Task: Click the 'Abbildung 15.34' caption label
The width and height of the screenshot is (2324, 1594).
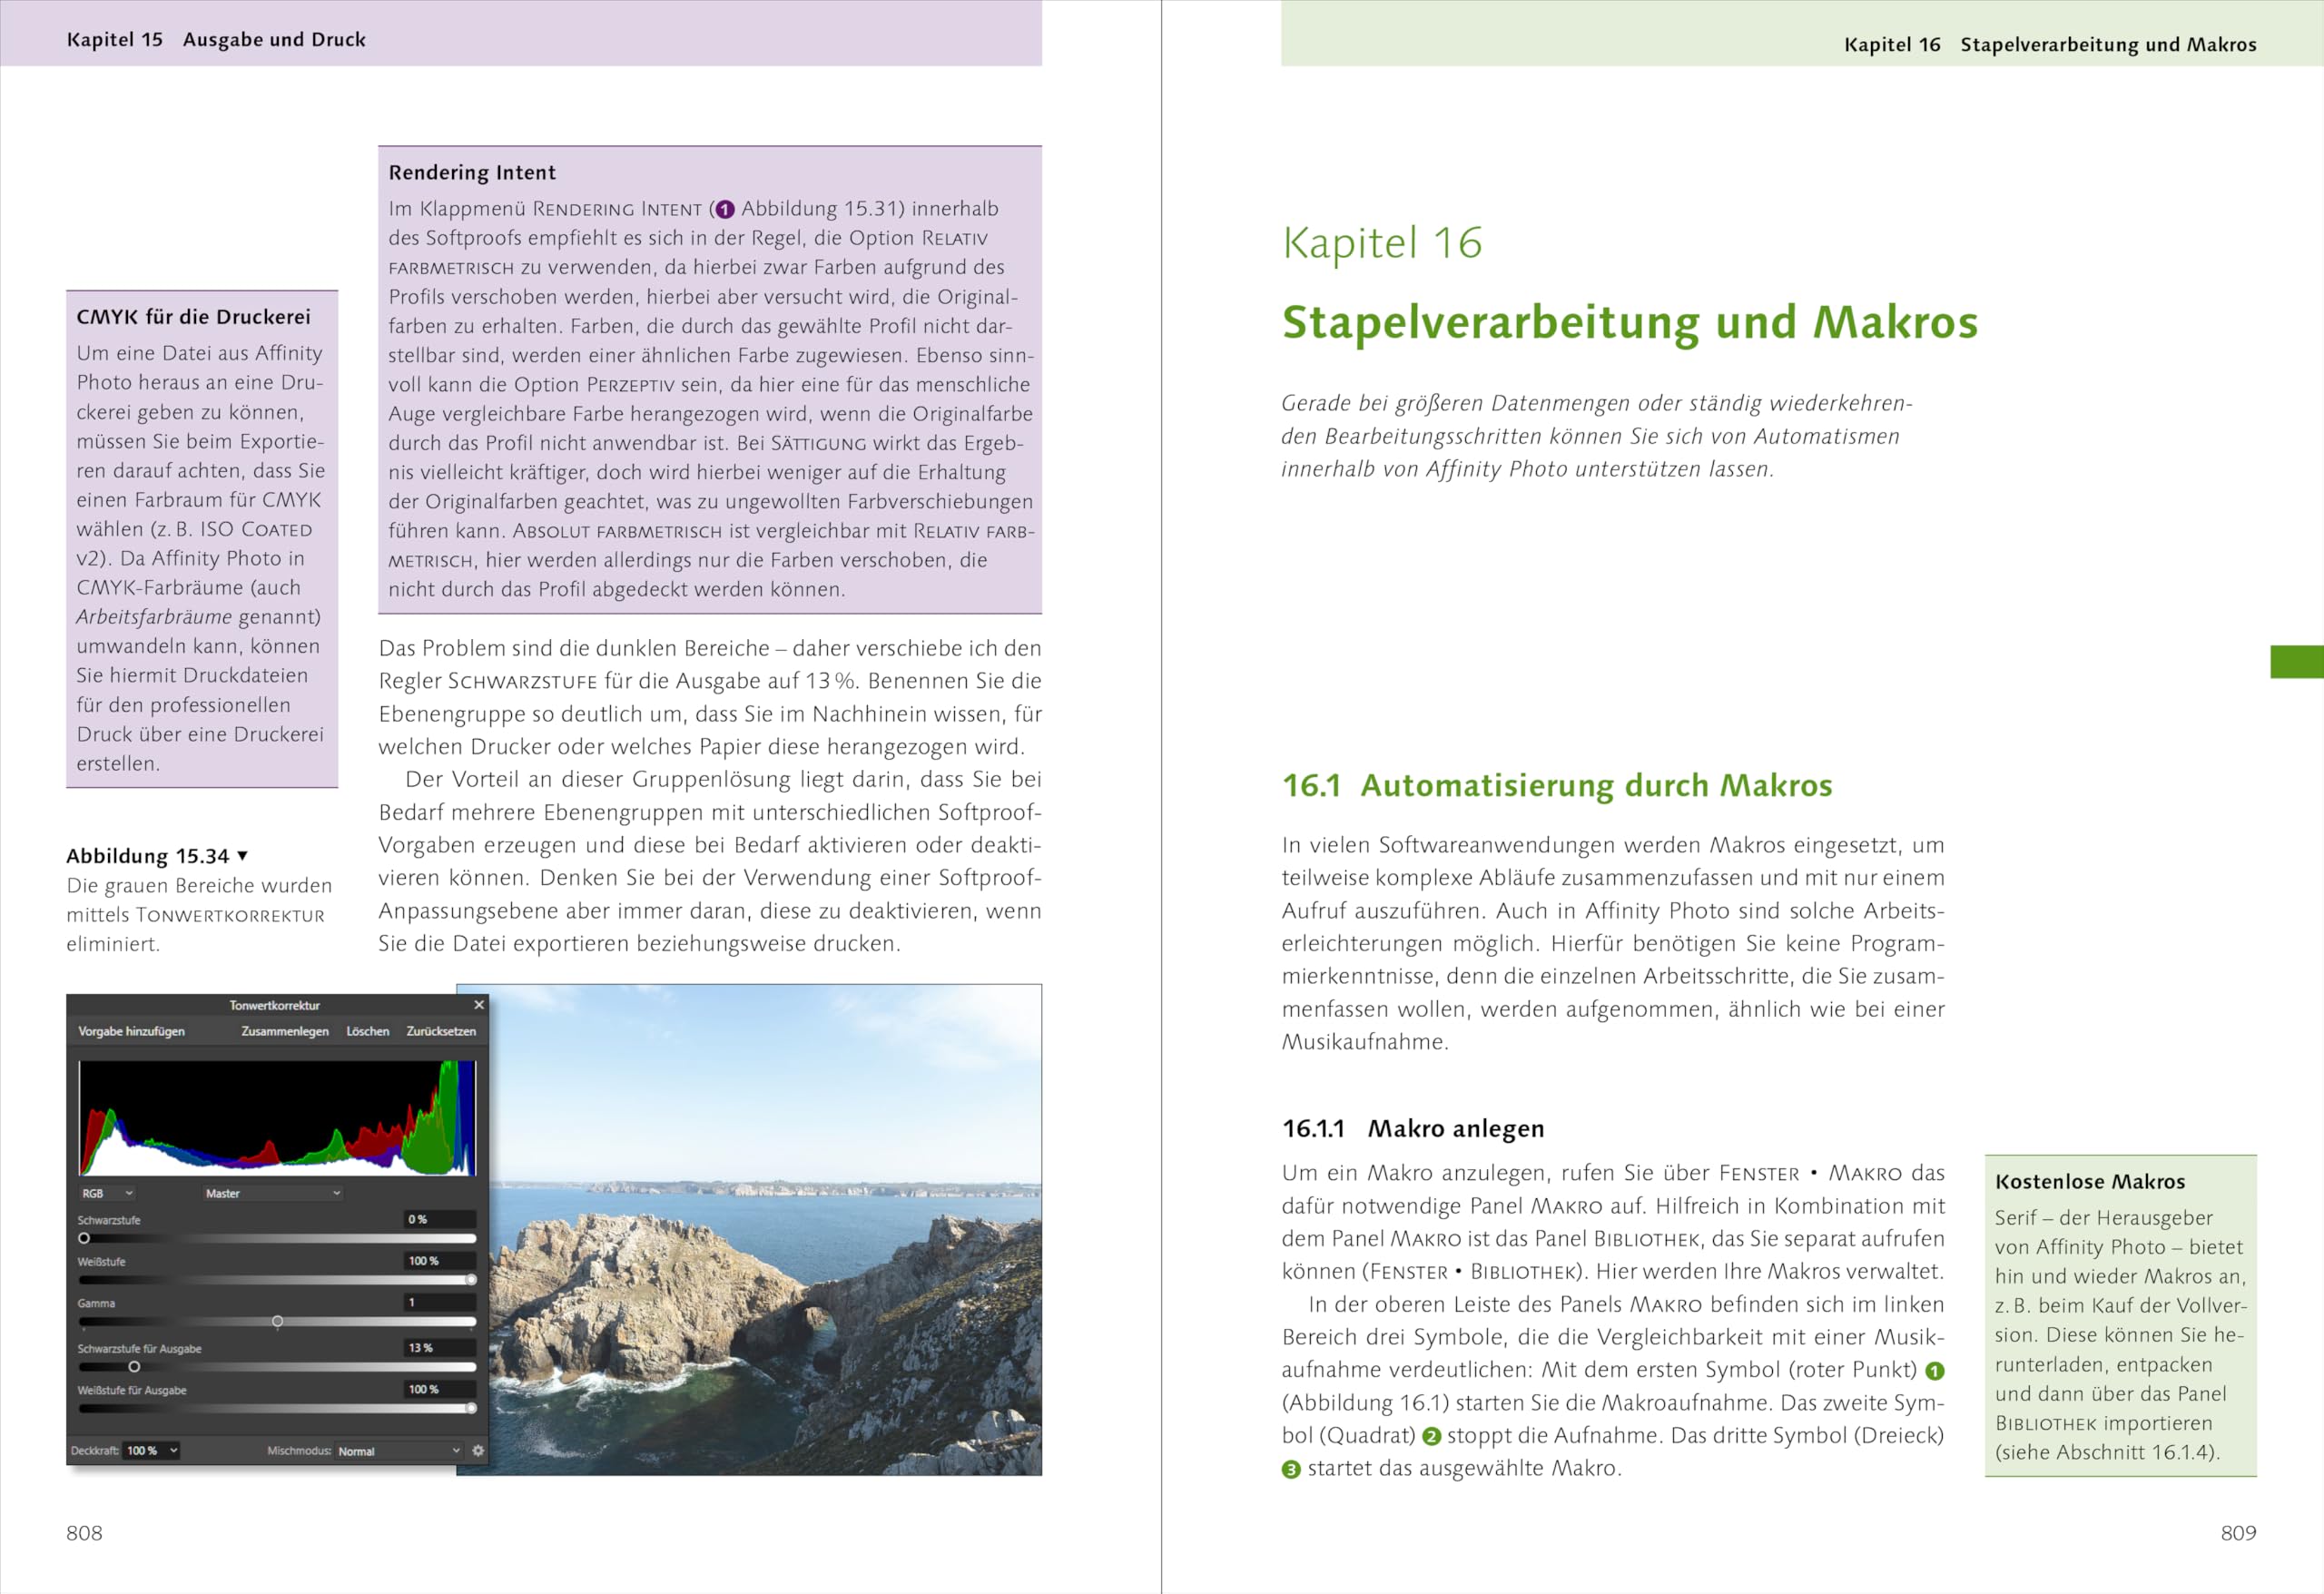Action: tap(148, 856)
